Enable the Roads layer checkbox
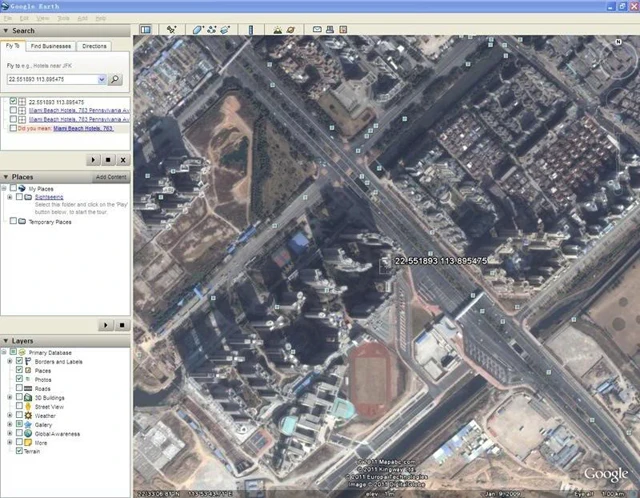The image size is (640, 498). pyautogui.click(x=20, y=388)
